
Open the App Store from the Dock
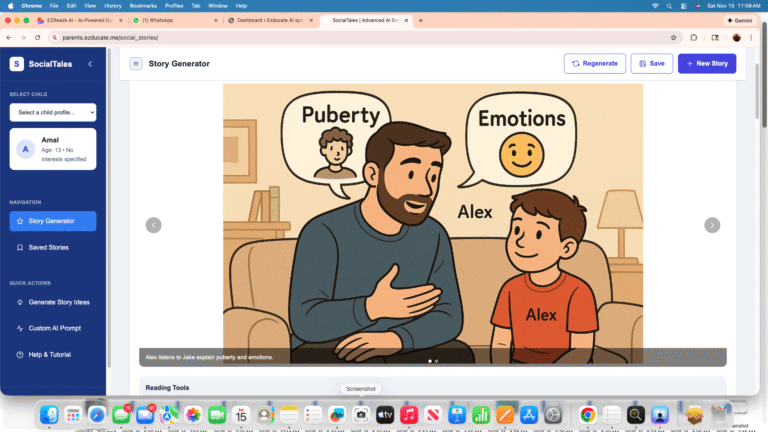529,415
